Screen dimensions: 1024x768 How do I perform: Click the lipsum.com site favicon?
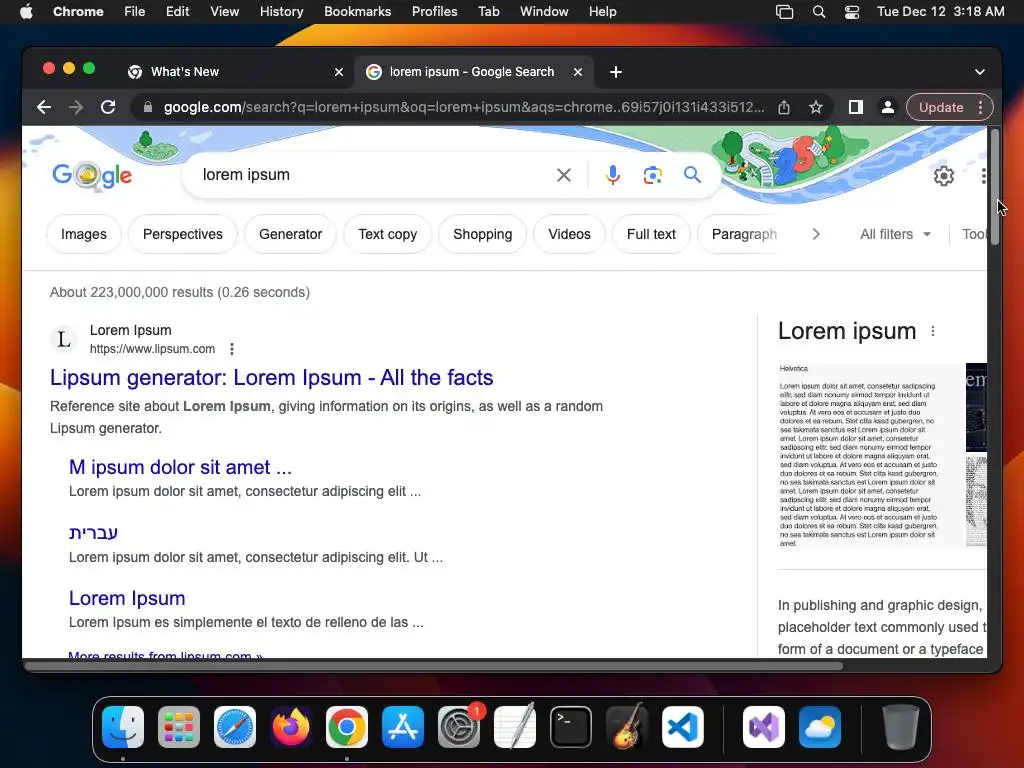tap(64, 340)
